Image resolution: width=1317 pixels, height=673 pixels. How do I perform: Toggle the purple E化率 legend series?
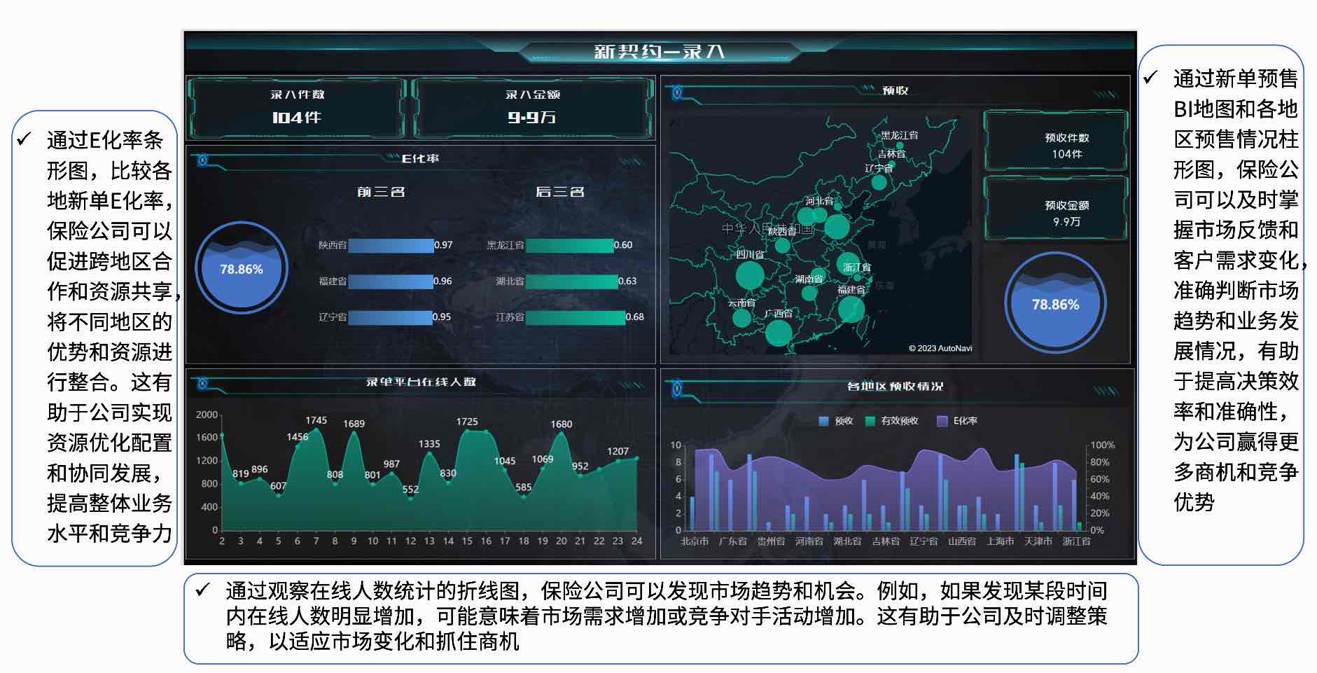pyautogui.click(x=957, y=421)
